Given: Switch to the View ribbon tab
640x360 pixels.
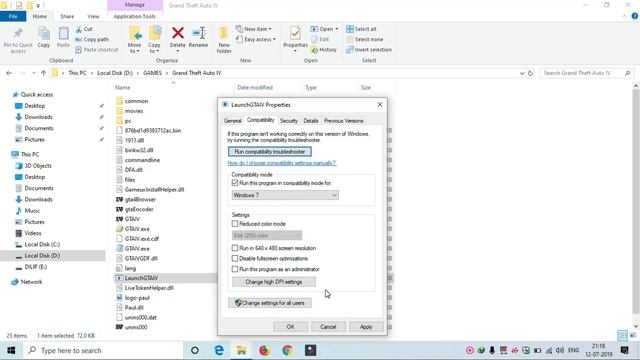Looking at the screenshot, I should coord(93,16).
